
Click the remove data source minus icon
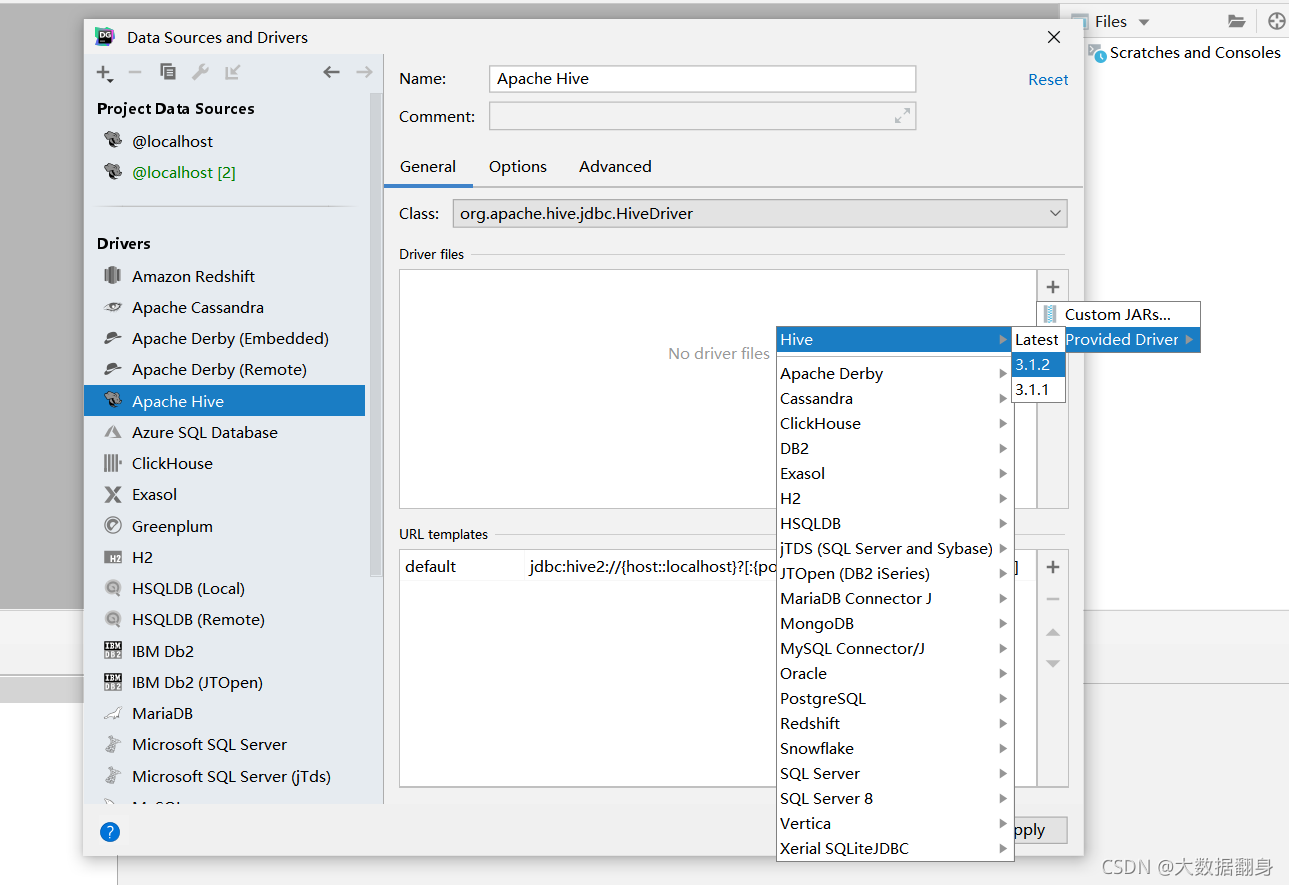tap(135, 72)
